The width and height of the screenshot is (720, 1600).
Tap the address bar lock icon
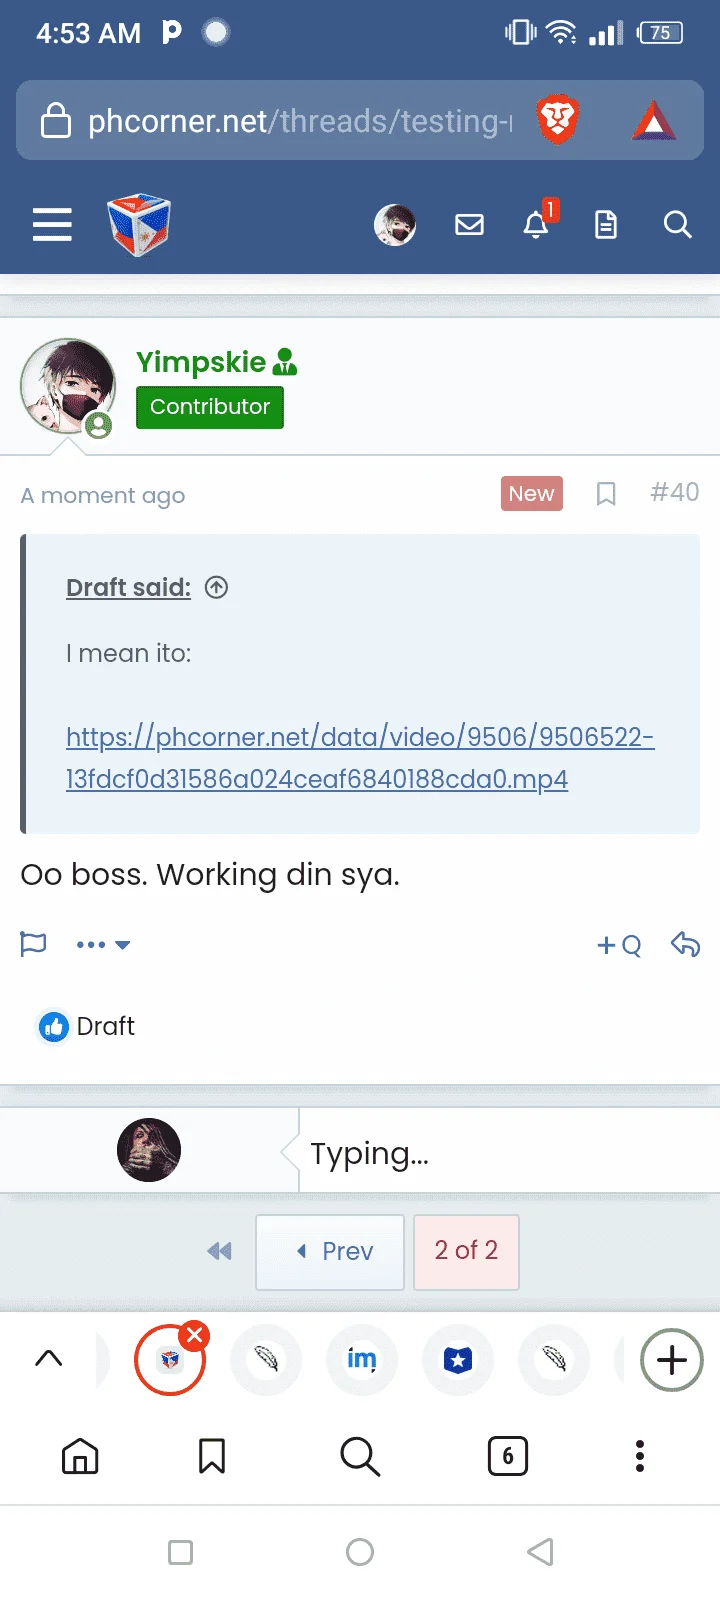point(55,120)
